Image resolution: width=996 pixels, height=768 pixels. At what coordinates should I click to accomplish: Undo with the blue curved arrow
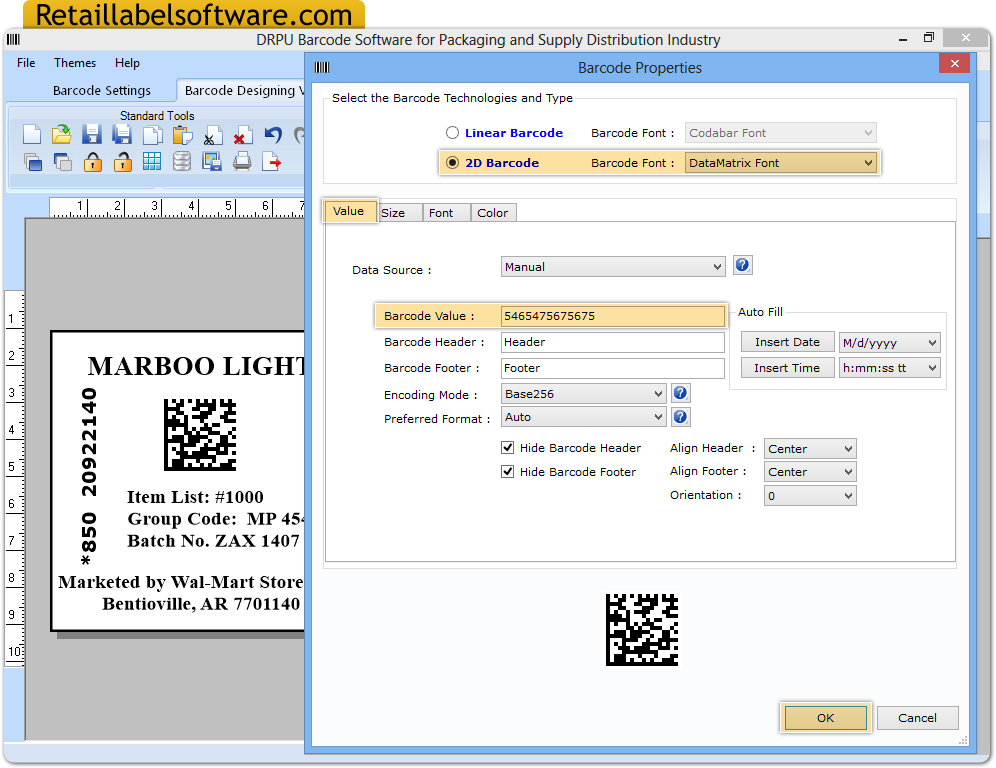(x=273, y=135)
